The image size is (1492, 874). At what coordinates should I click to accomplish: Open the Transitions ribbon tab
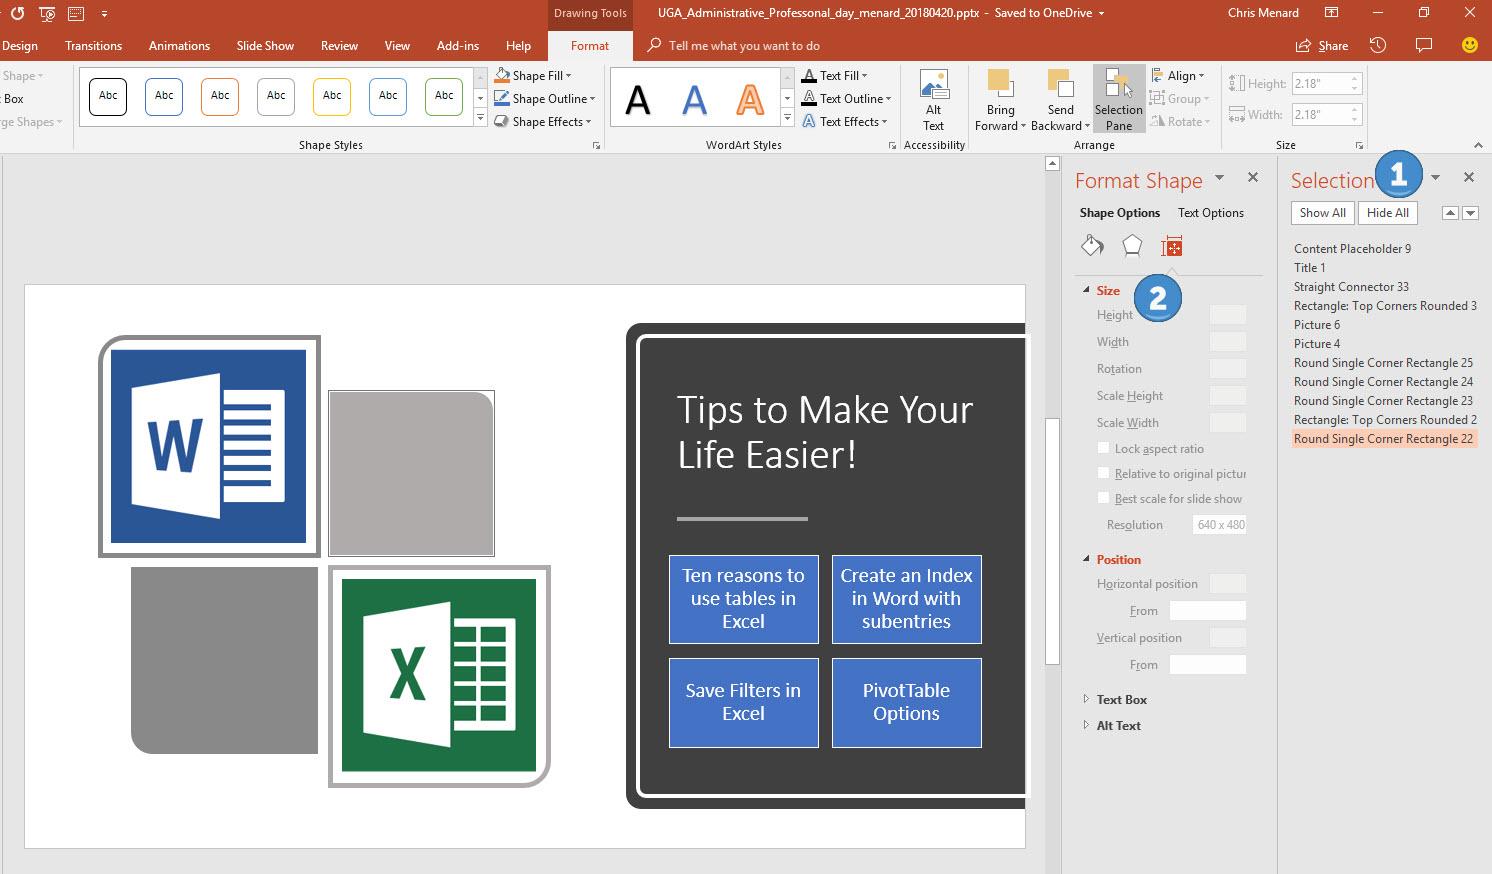pos(93,45)
